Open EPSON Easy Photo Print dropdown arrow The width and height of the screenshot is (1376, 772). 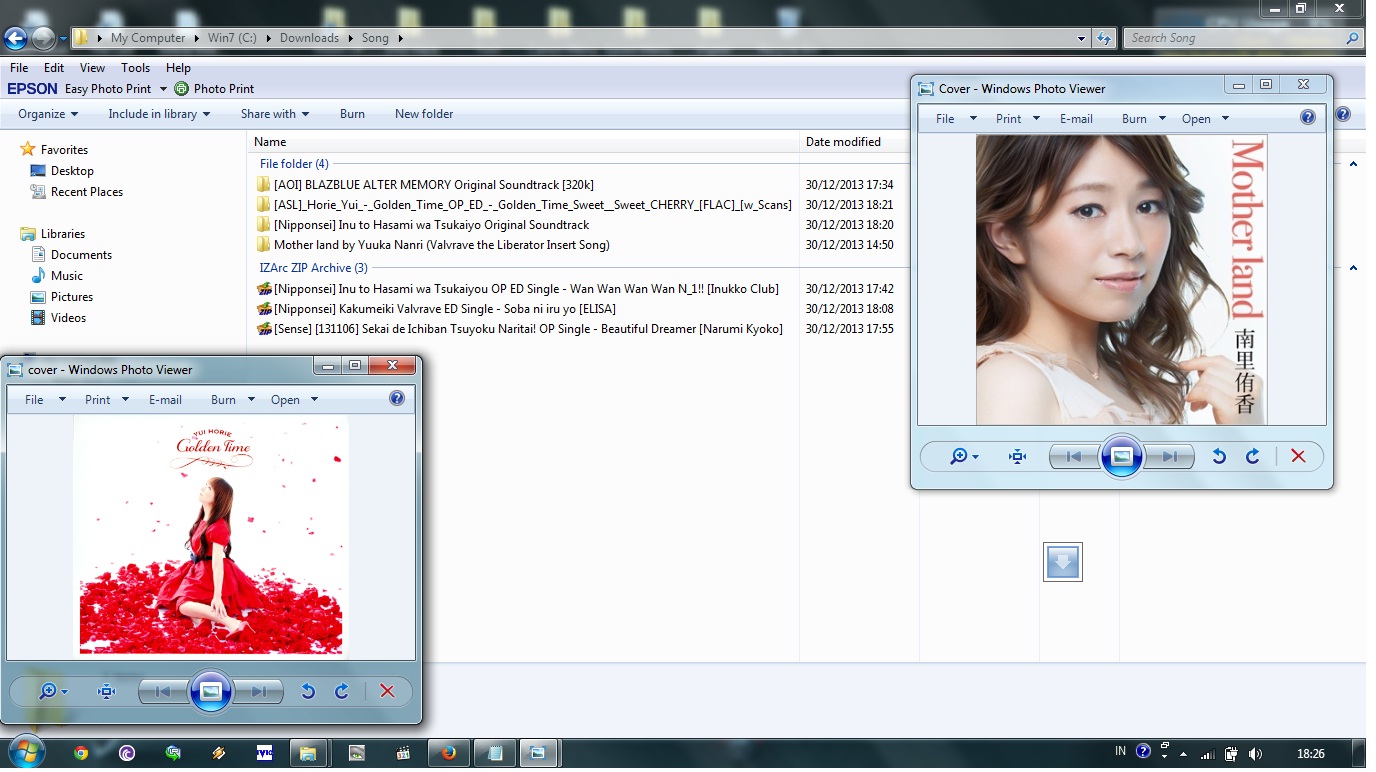tap(163, 89)
